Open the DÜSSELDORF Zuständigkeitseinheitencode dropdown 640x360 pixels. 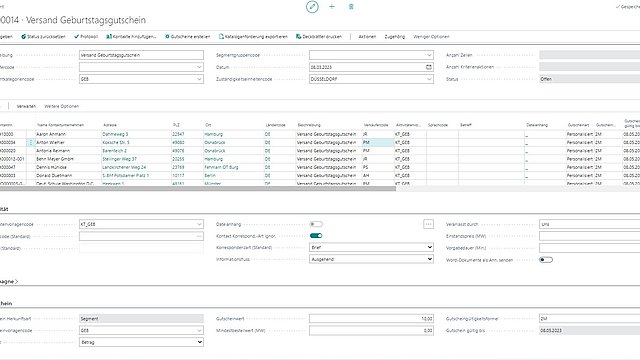[429, 79]
